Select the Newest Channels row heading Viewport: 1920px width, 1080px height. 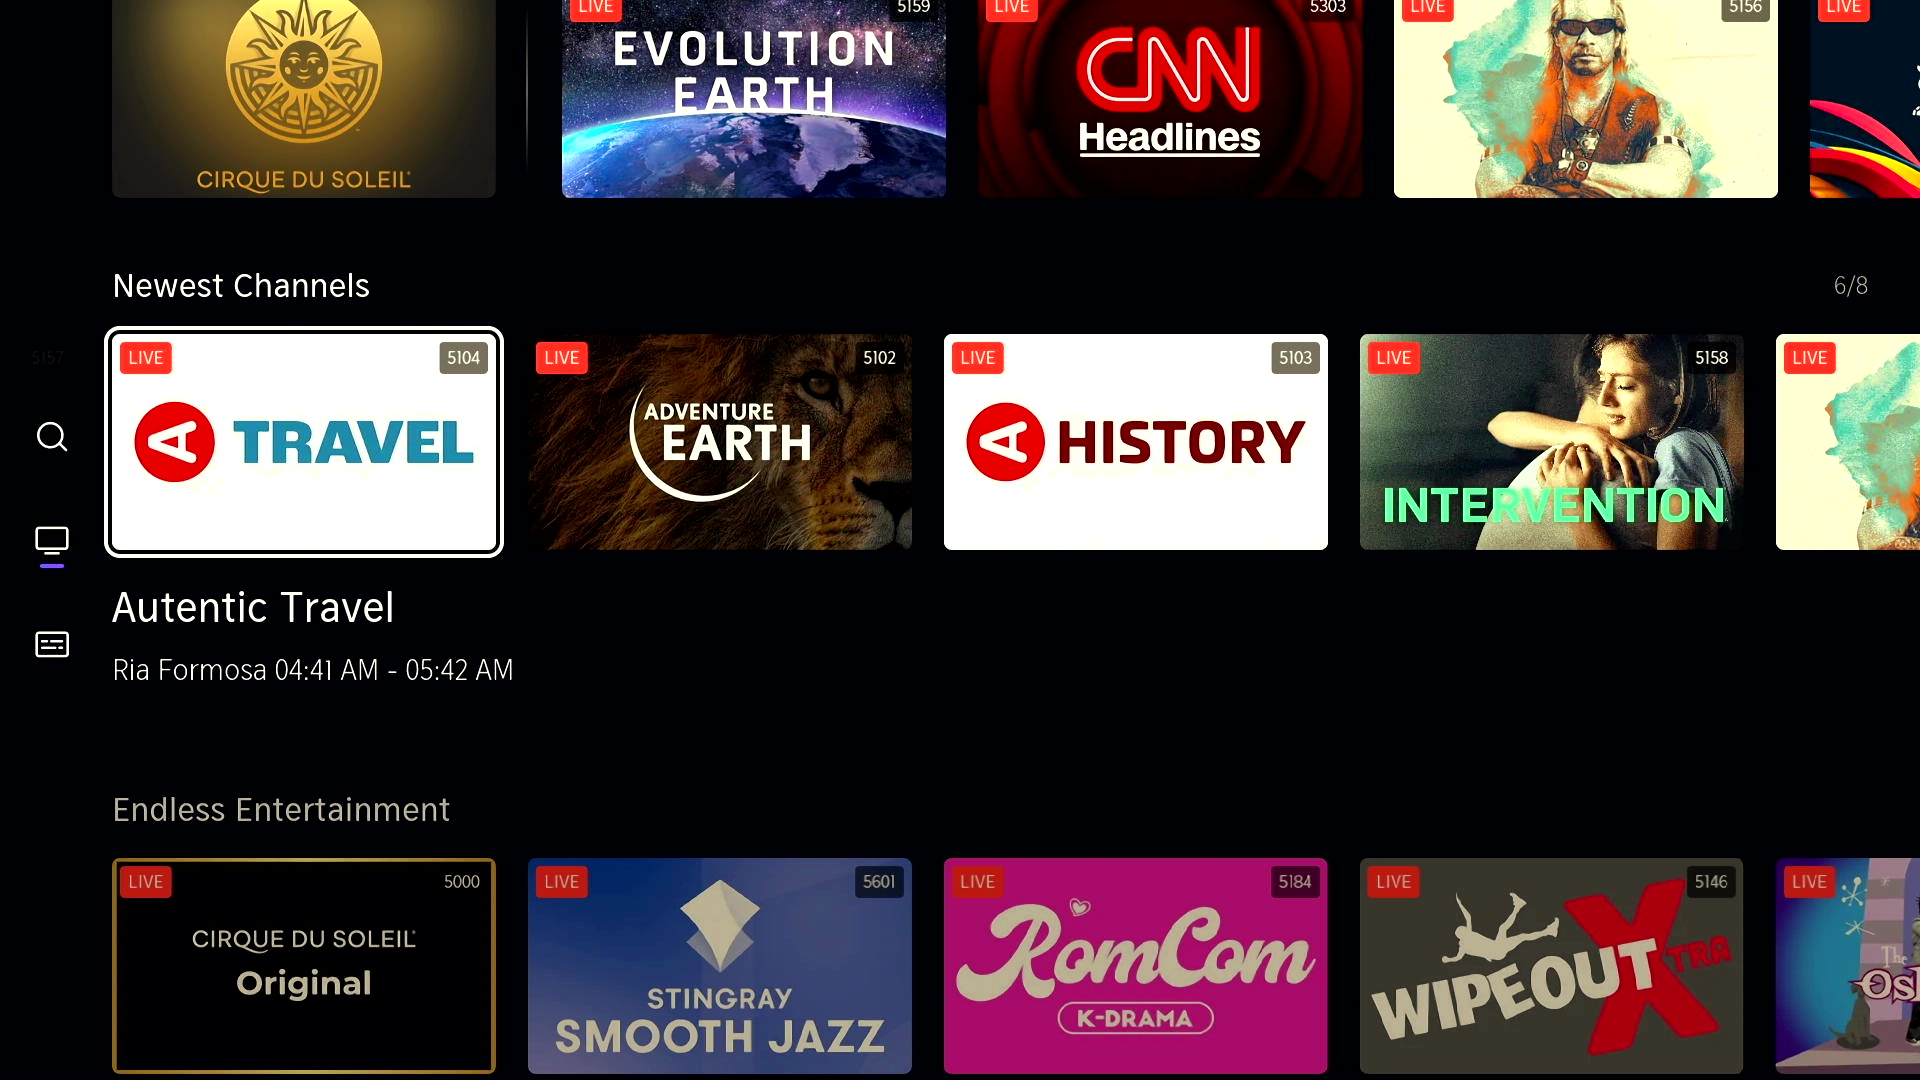click(x=241, y=286)
